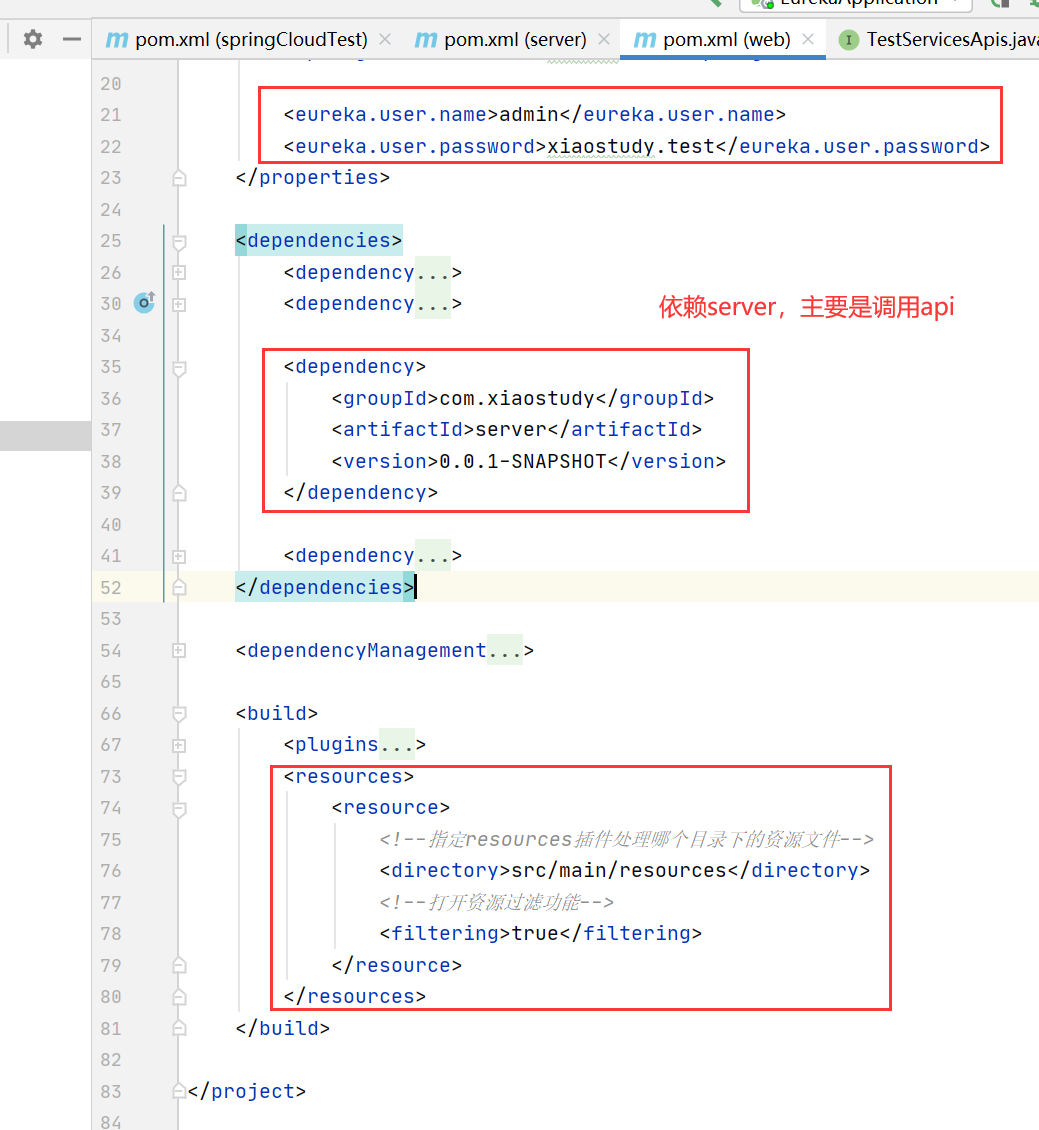Click the fold end marker at line 39
1039x1130 pixels.
point(179,493)
